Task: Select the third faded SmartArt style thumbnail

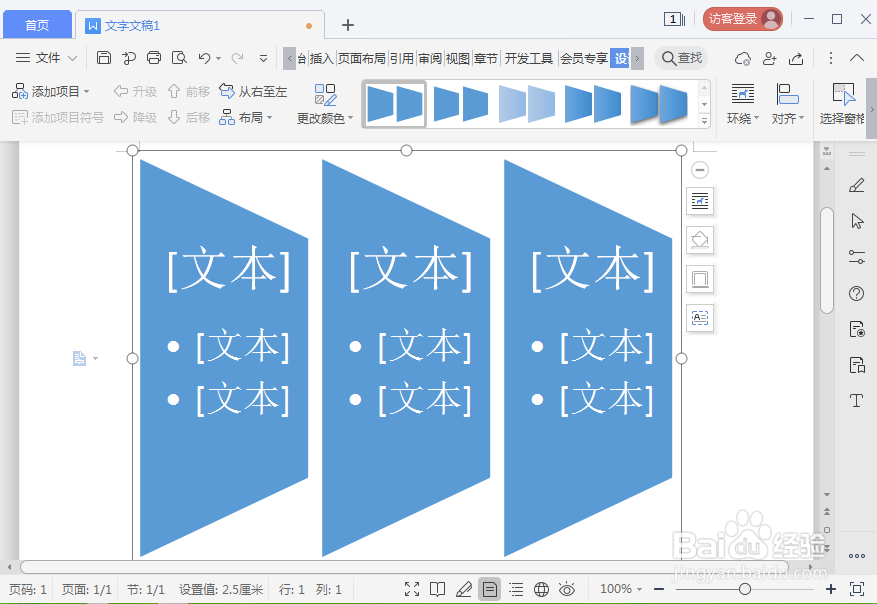Action: tap(526, 104)
